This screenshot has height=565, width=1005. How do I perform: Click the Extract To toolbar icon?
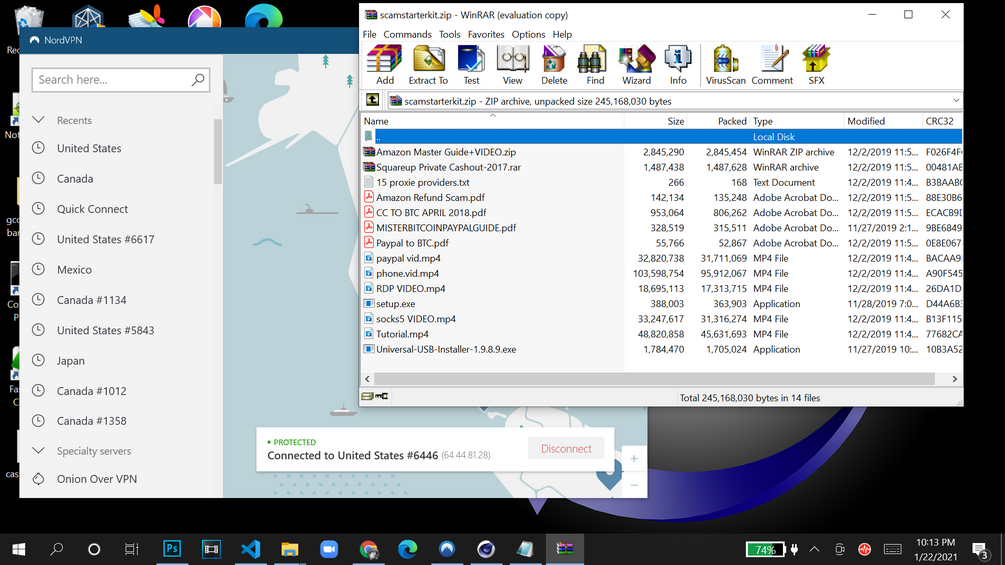coord(428,65)
